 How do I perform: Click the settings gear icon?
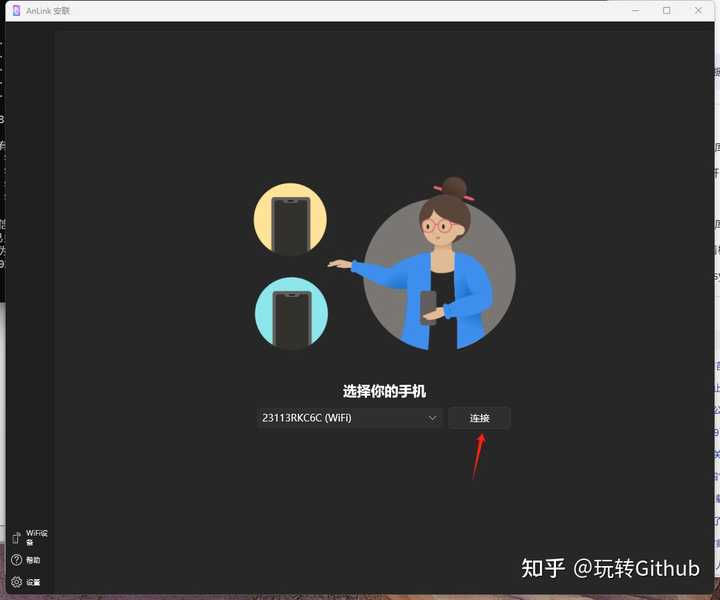pos(16,582)
